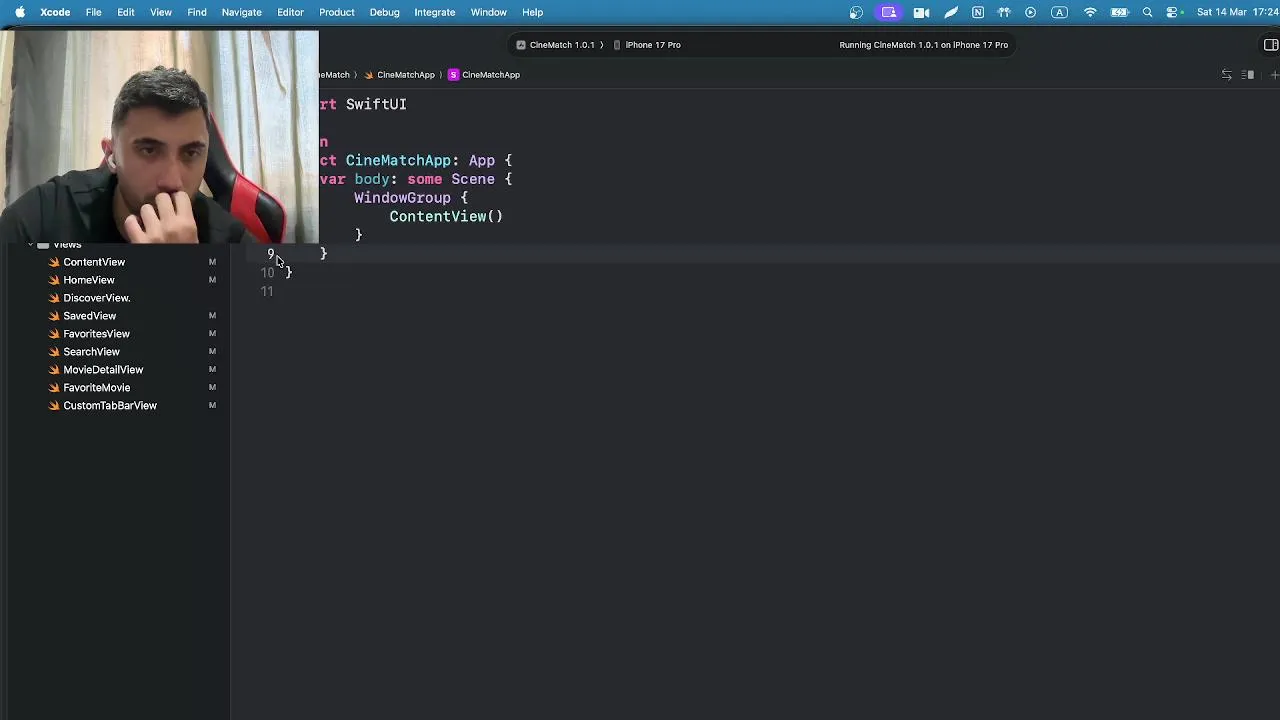This screenshot has height=720, width=1280.
Task: Select CustomTabBarView in the navigator
Action: click(x=110, y=406)
